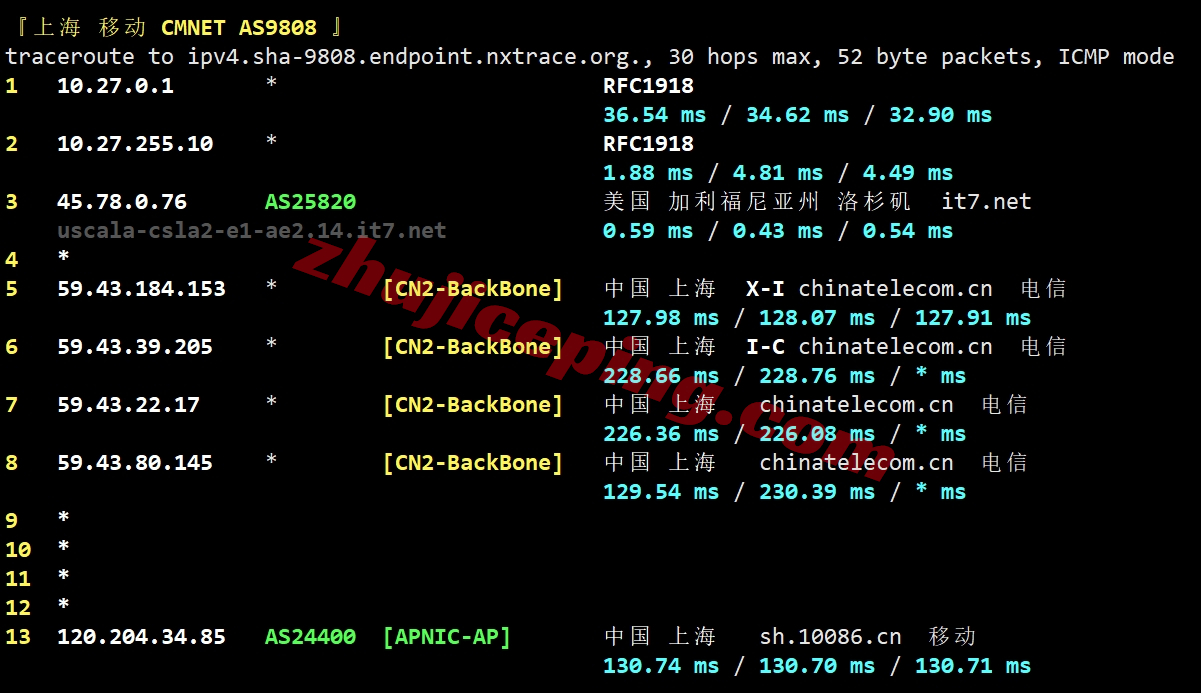Open the sh.10086.cn domain text
Screen dimensions: 1201x693
point(830,637)
